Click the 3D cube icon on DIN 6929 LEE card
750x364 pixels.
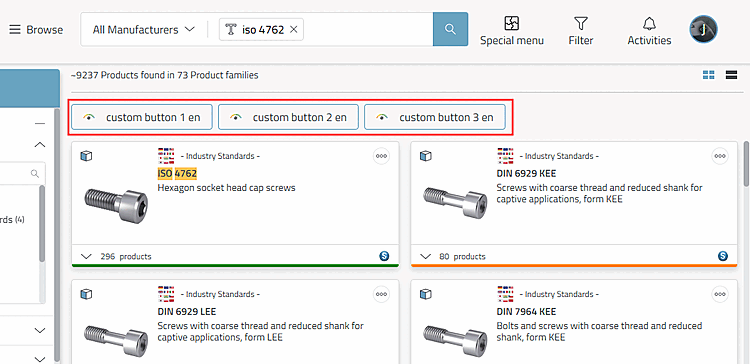(86, 294)
